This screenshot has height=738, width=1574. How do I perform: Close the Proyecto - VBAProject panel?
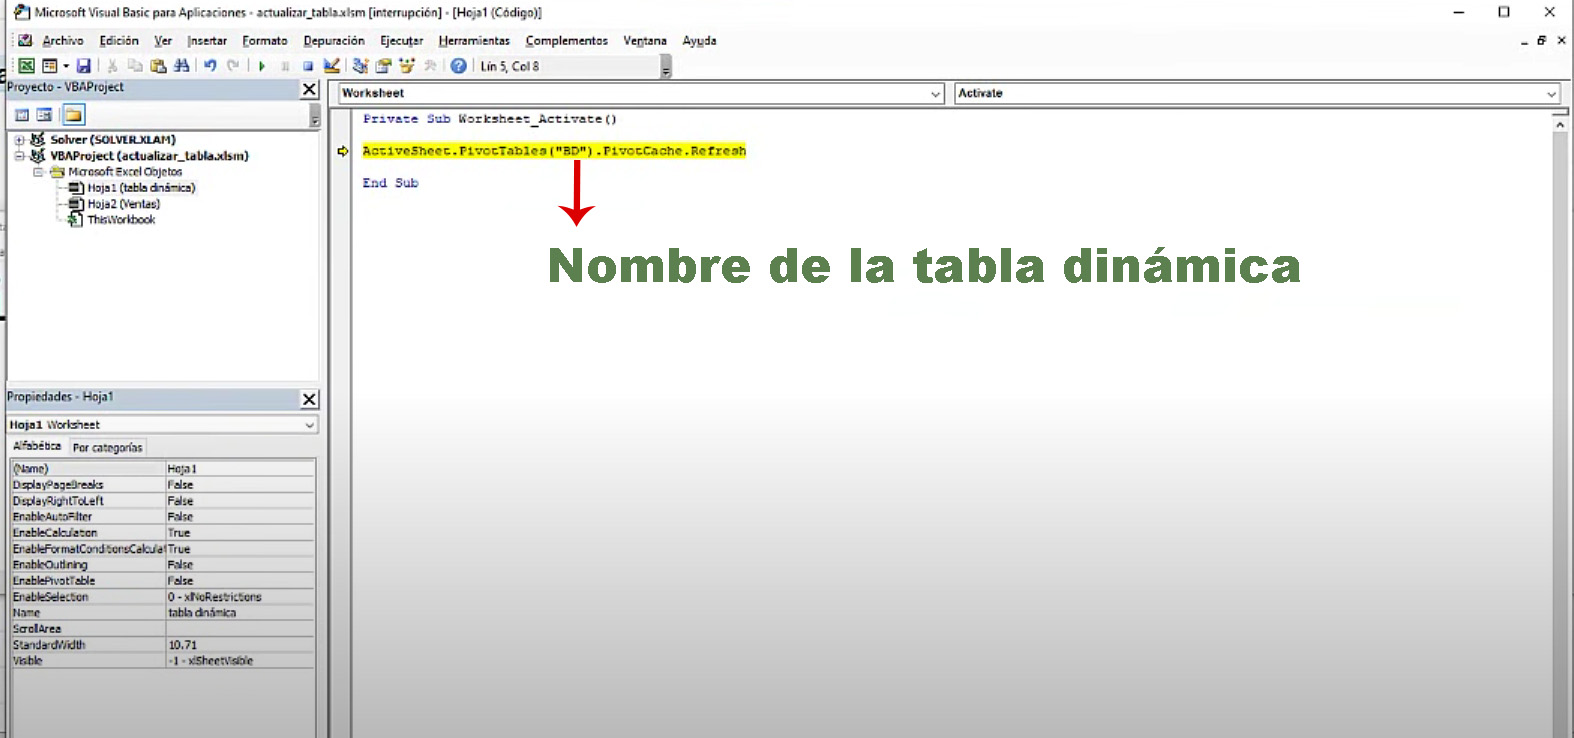click(309, 89)
